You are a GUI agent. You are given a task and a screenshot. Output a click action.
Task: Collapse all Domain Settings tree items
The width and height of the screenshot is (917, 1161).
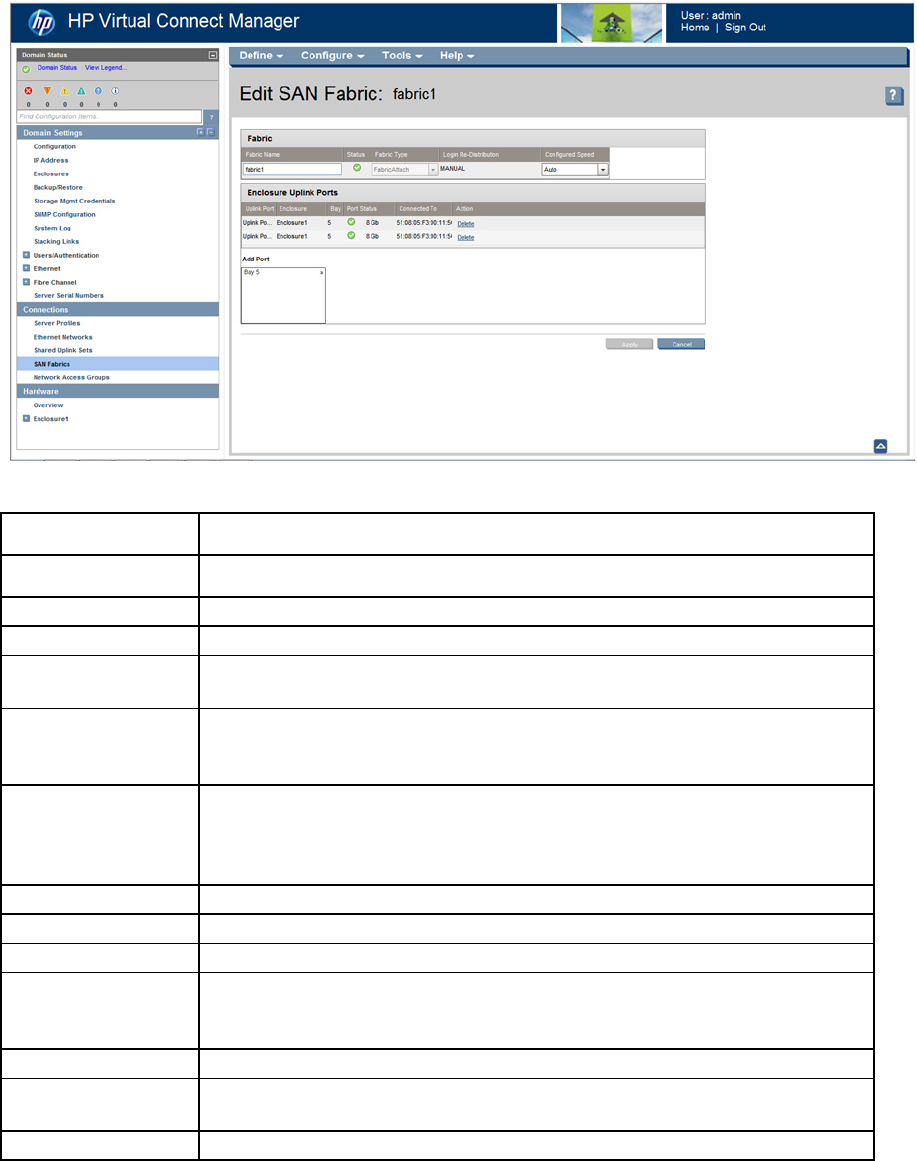point(210,132)
